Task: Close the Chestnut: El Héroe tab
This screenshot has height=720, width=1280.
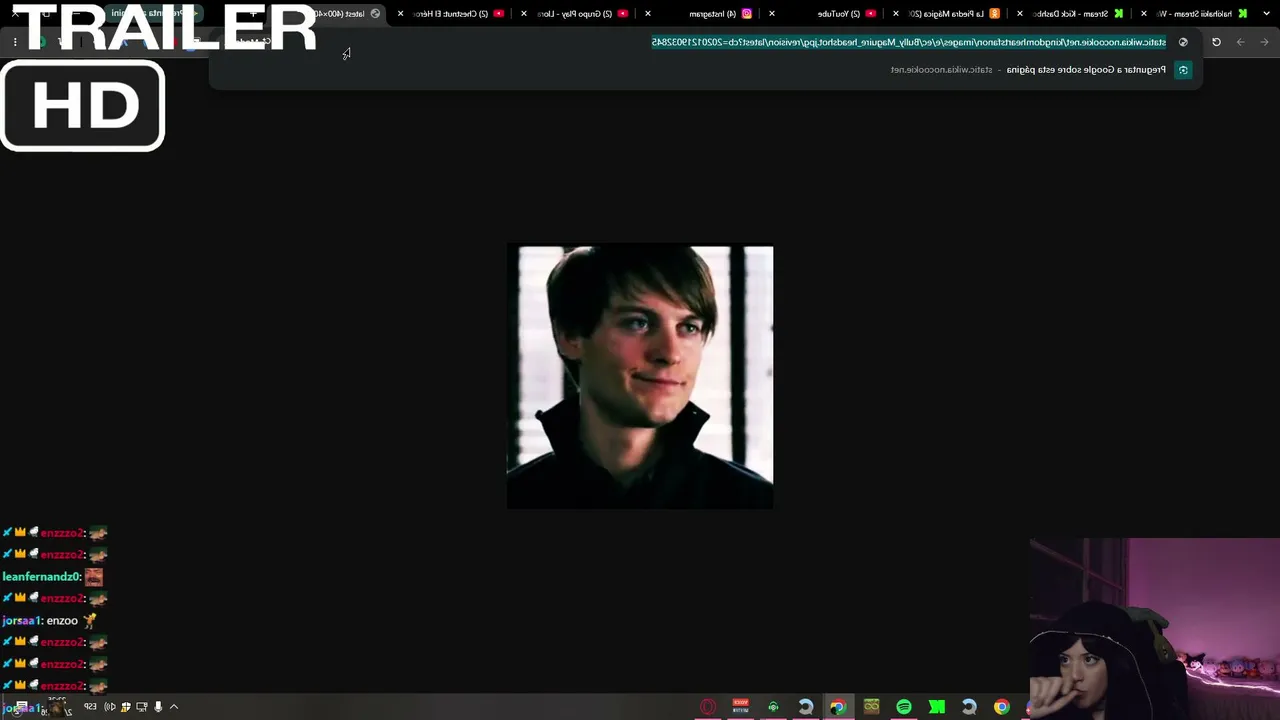Action: click(400, 14)
